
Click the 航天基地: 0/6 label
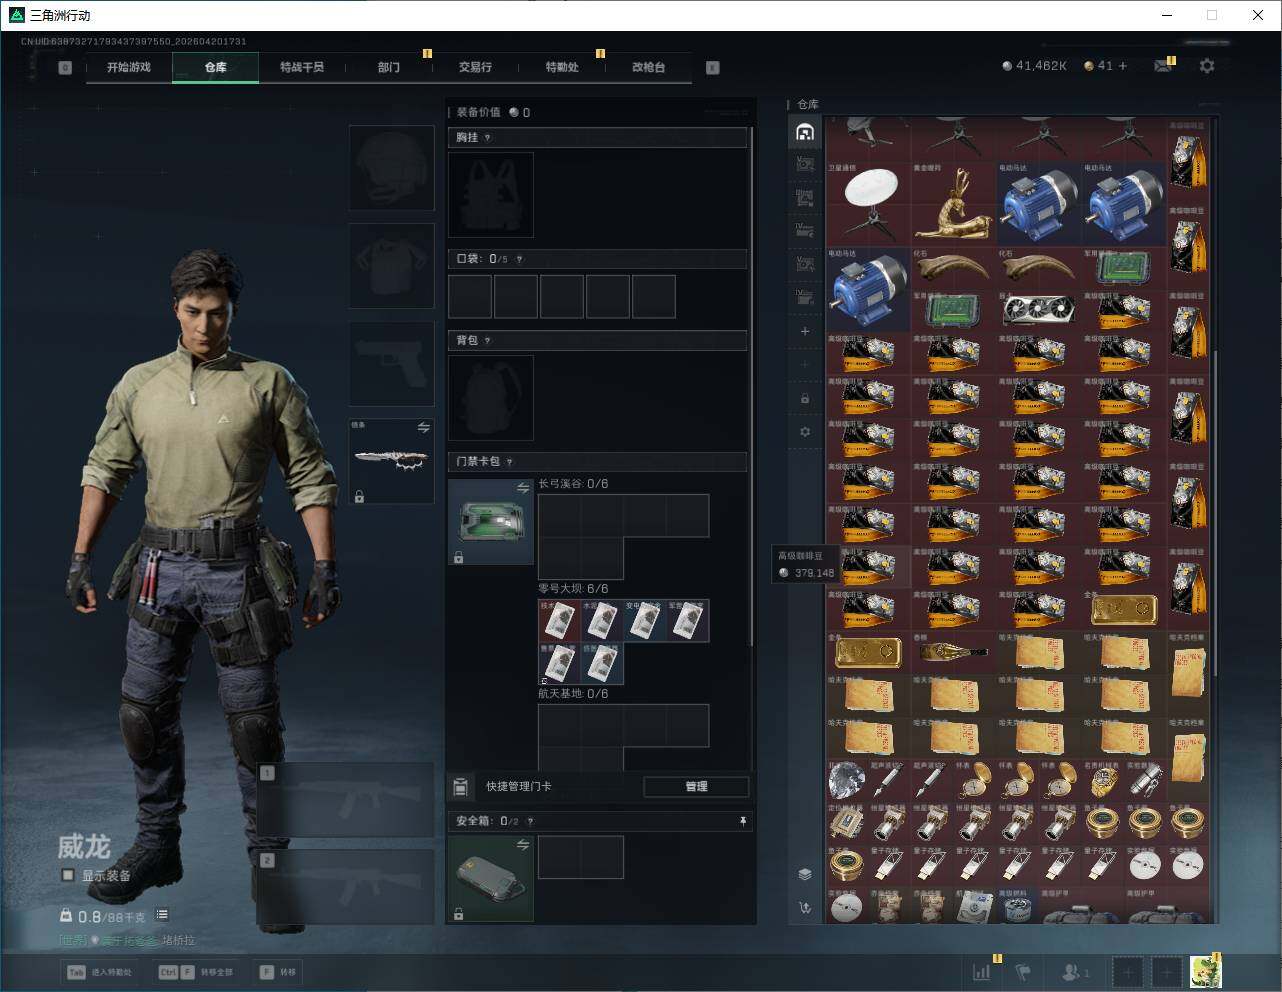pyautogui.click(x=573, y=694)
